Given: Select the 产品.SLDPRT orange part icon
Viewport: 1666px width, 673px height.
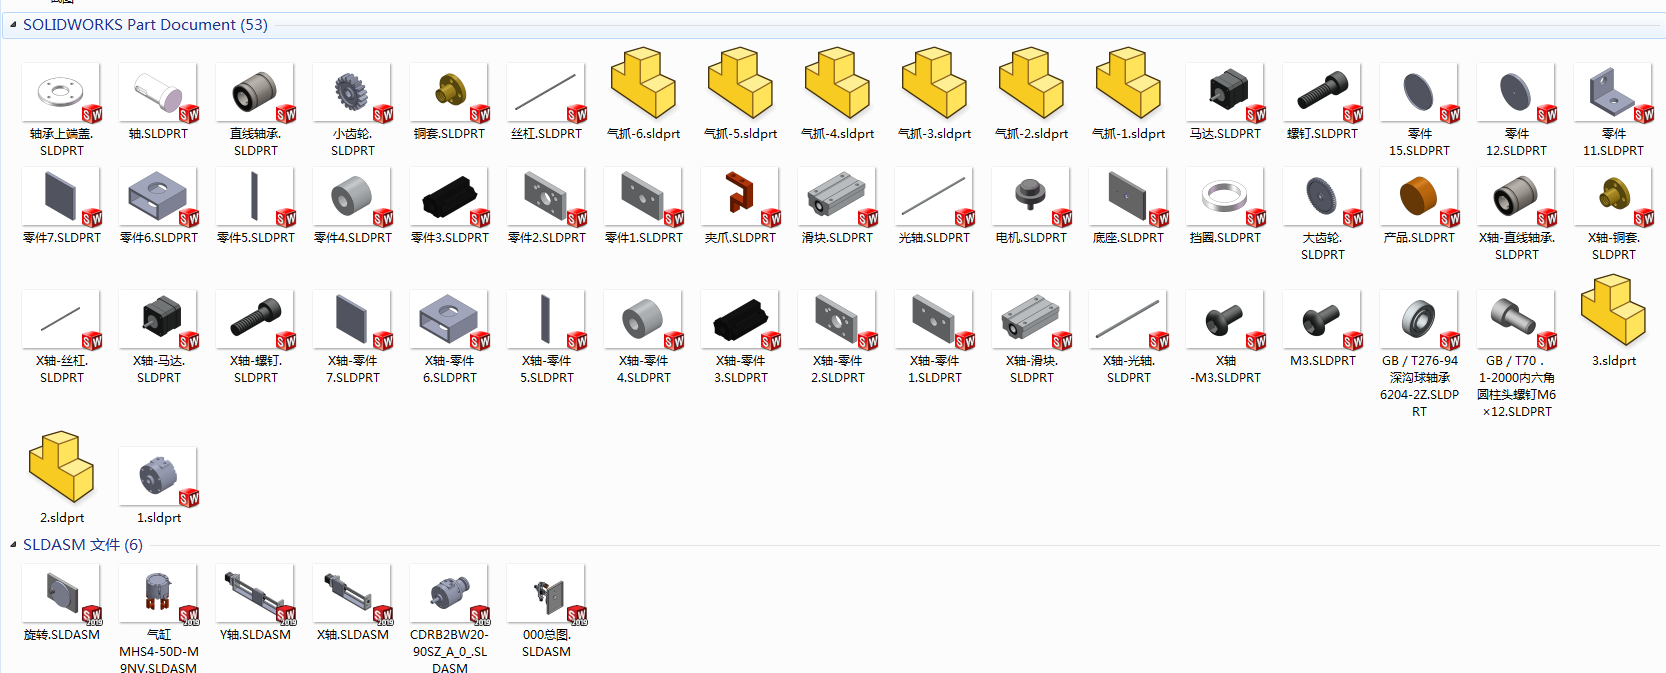Looking at the screenshot, I should point(1420,197).
